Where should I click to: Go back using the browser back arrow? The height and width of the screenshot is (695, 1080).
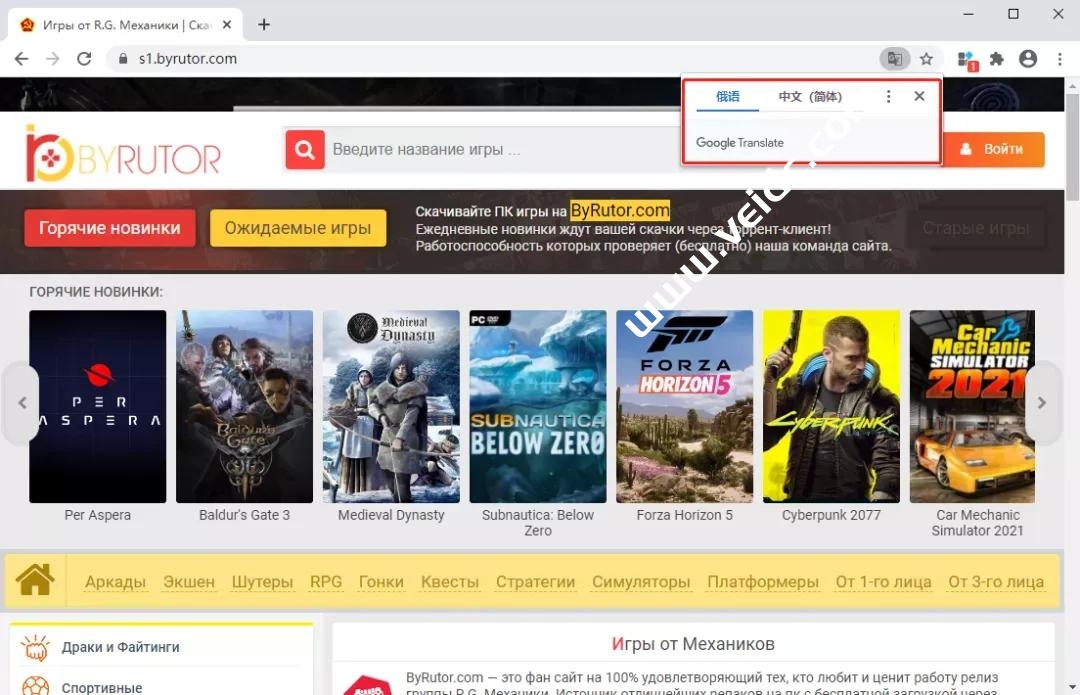coord(21,59)
